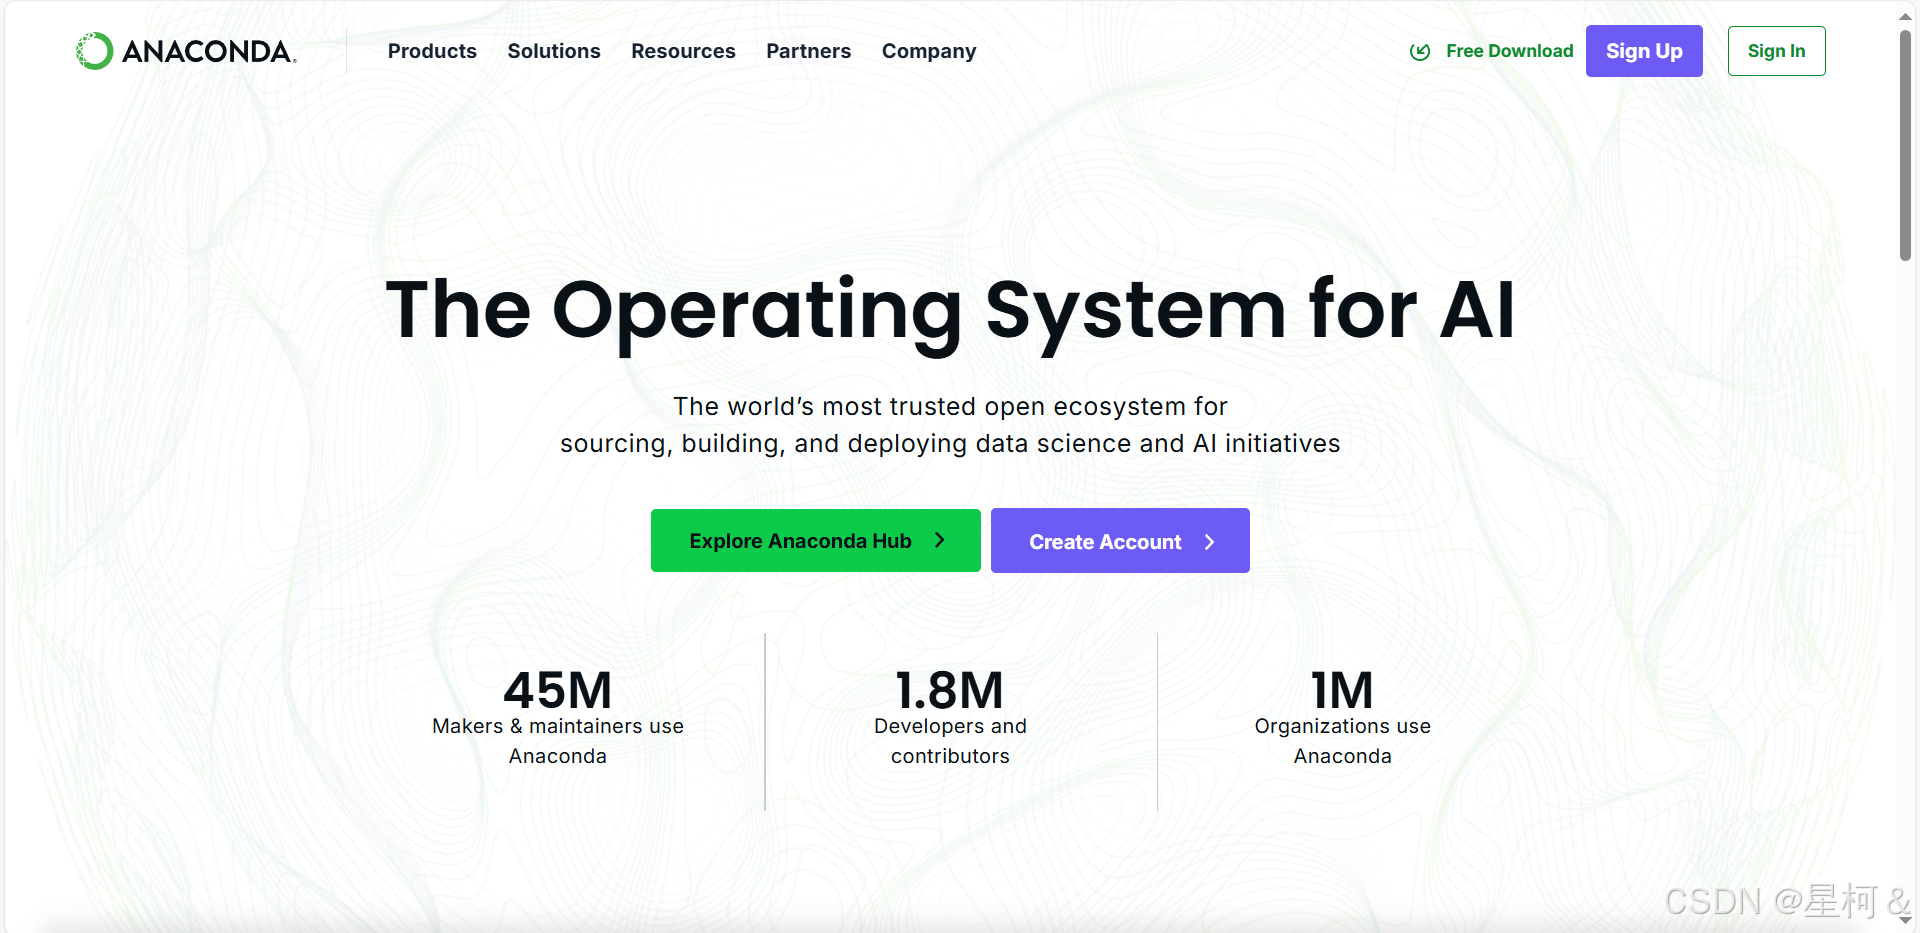Viewport: 1920px width, 933px height.
Task: Click the purple Sign Up button
Action: click(x=1644, y=51)
